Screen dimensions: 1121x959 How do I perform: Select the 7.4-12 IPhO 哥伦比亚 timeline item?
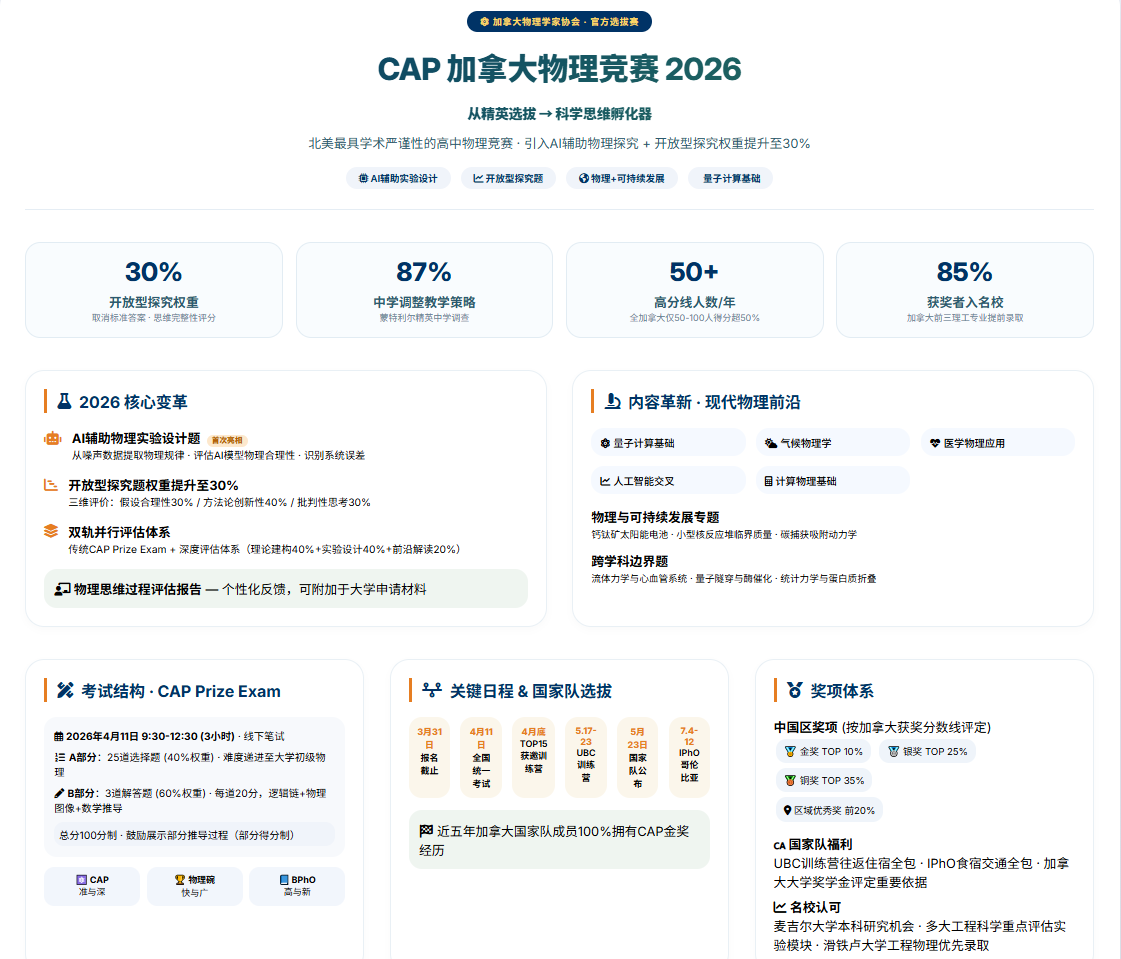(x=689, y=757)
